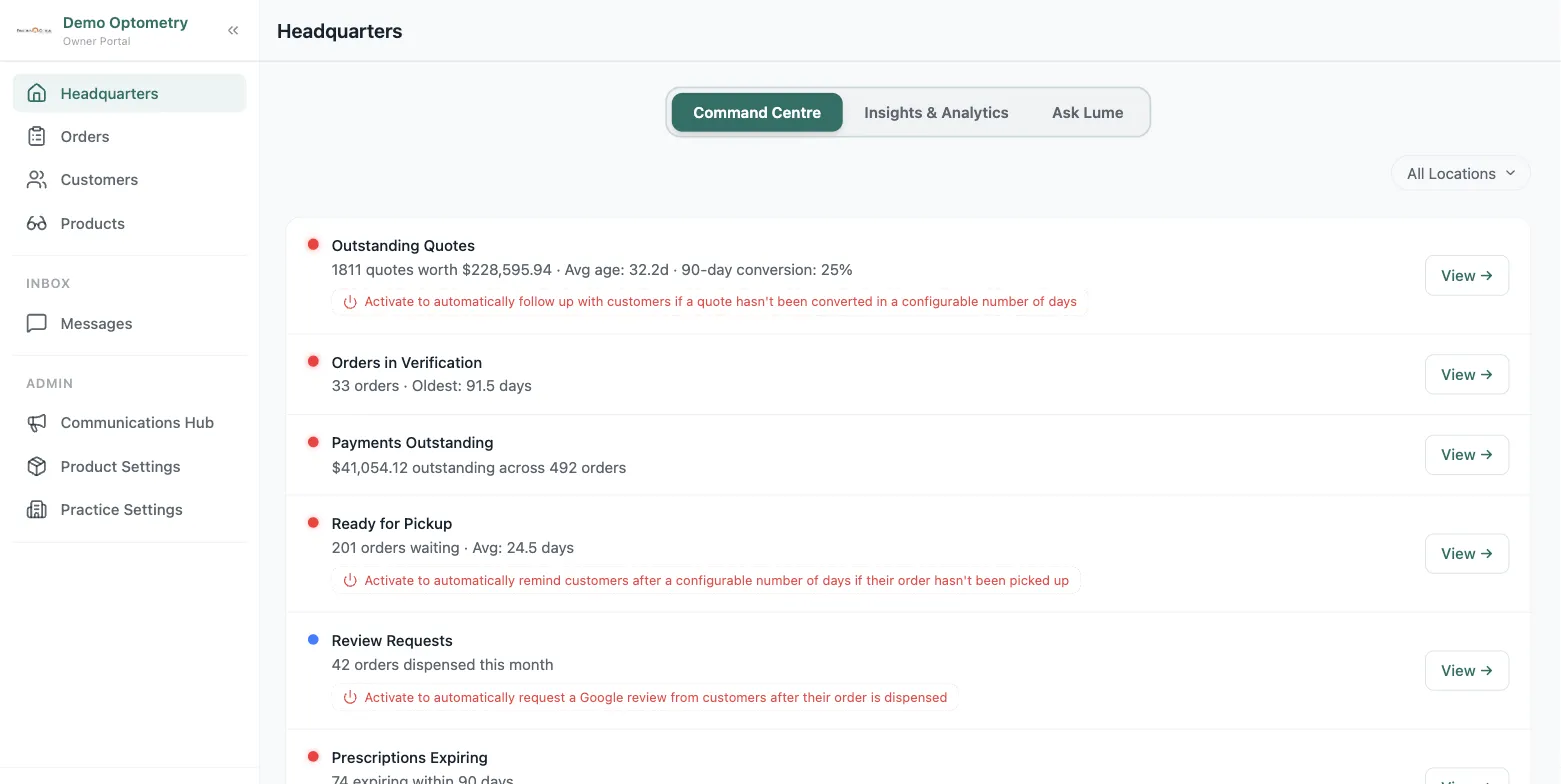The width and height of the screenshot is (1561, 784).
Task: Open the Ask Lume tab
Action: 1087,113
